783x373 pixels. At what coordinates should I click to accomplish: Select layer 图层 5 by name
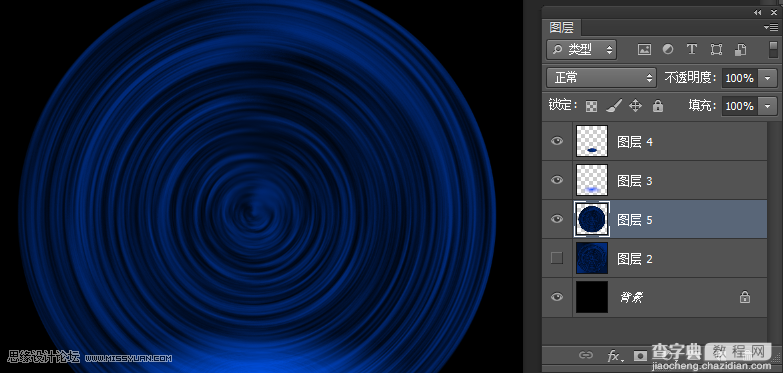click(x=635, y=220)
